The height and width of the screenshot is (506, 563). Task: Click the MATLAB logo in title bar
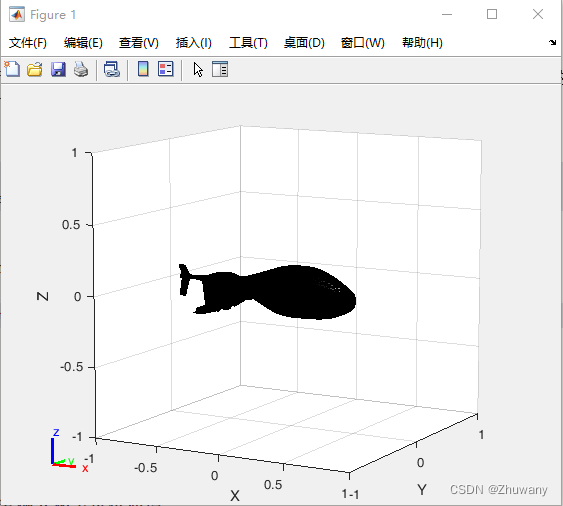click(x=17, y=15)
